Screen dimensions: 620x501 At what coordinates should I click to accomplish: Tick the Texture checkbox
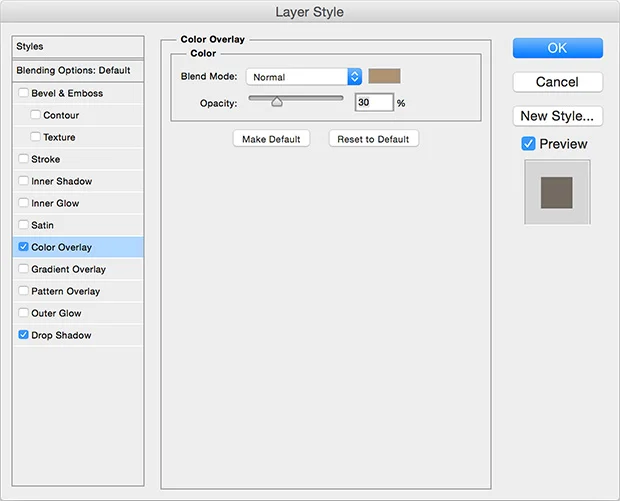click(35, 137)
